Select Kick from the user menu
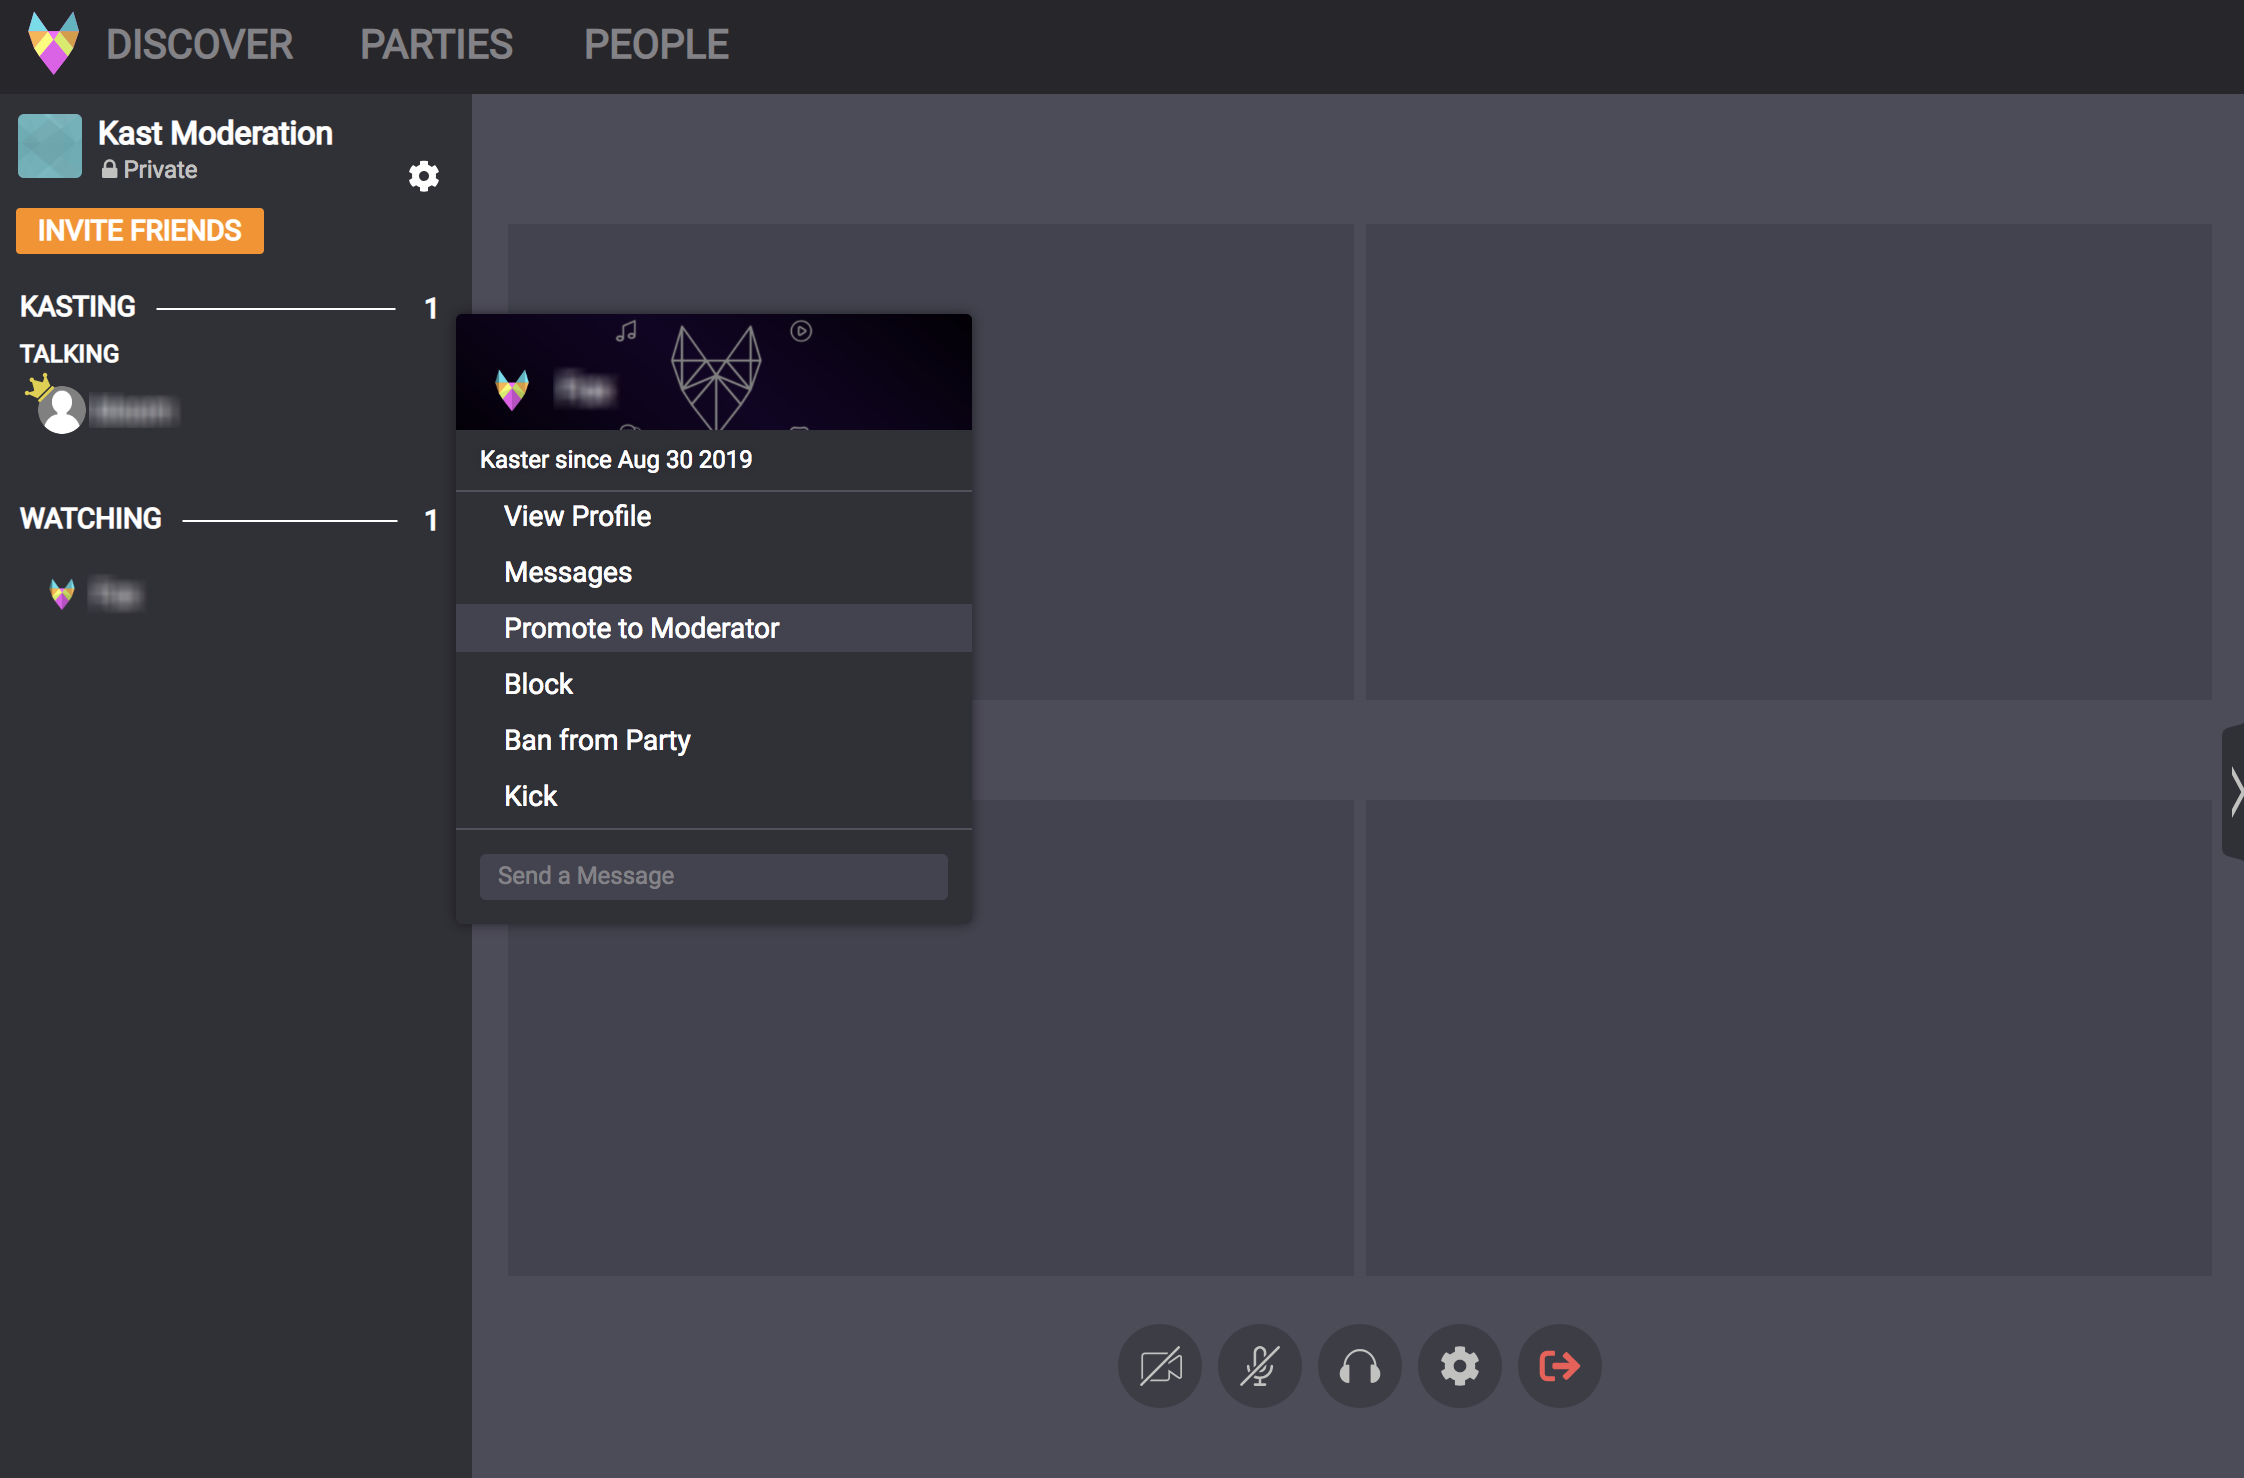This screenshot has height=1478, width=2244. pos(530,796)
